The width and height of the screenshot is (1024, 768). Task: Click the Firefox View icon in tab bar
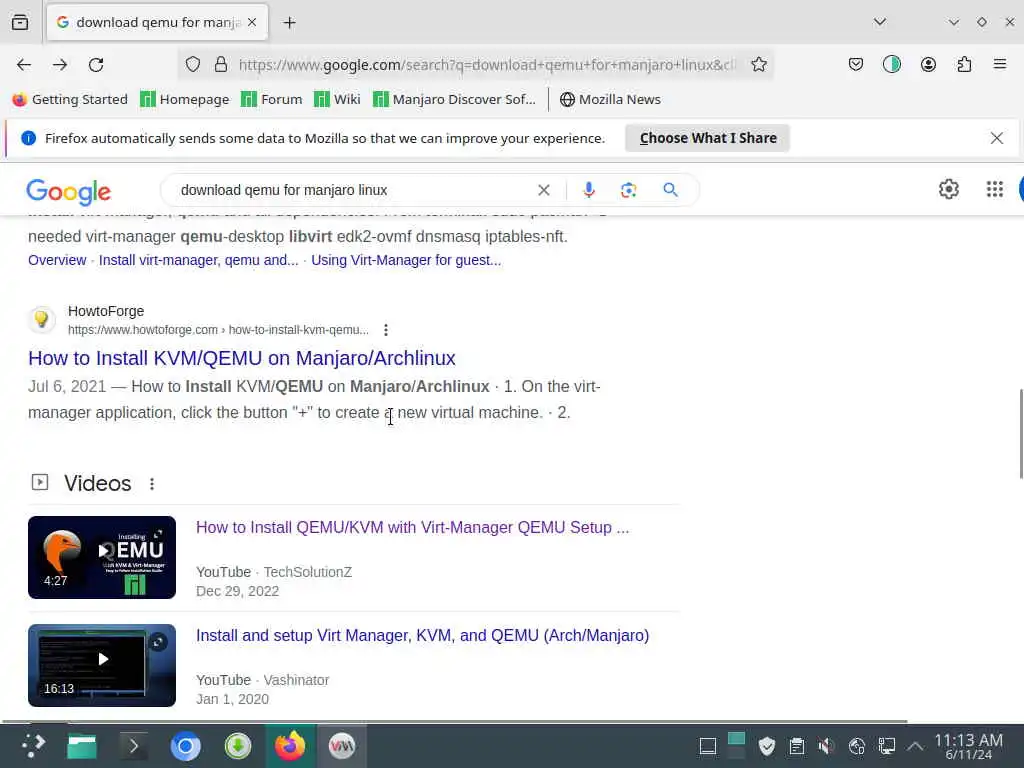coord(20,22)
